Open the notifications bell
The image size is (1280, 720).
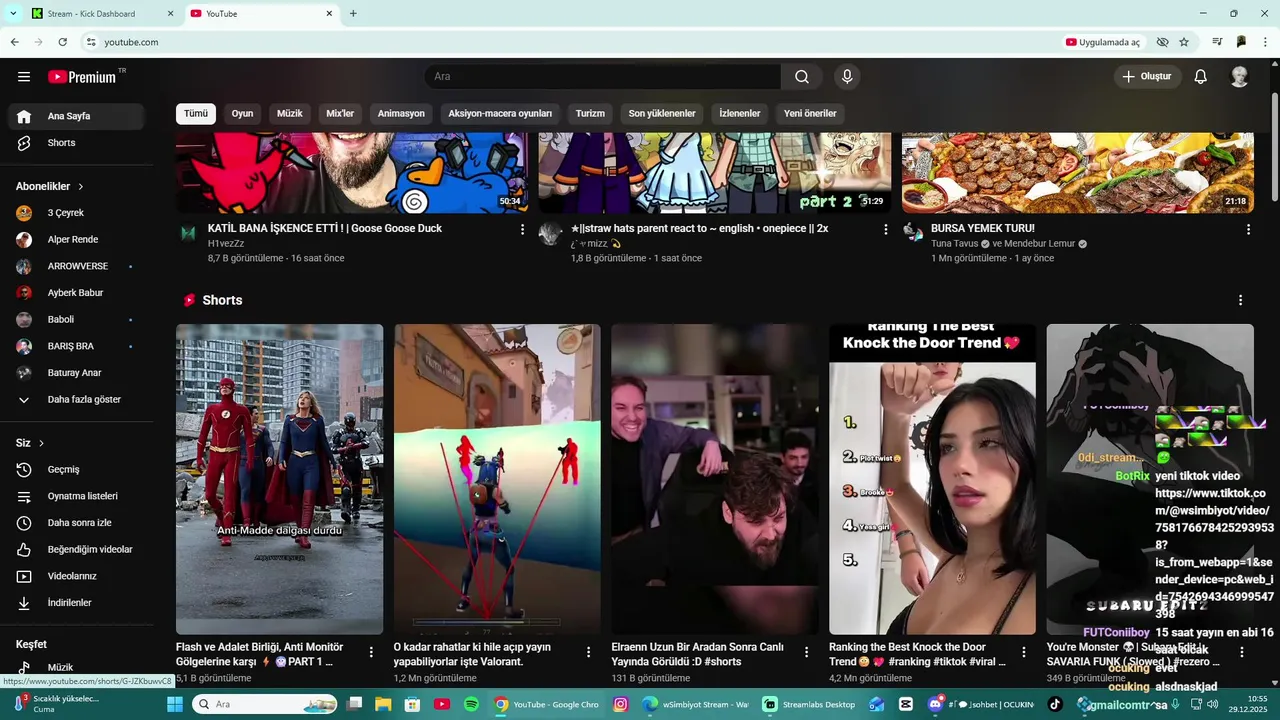click(x=1201, y=77)
